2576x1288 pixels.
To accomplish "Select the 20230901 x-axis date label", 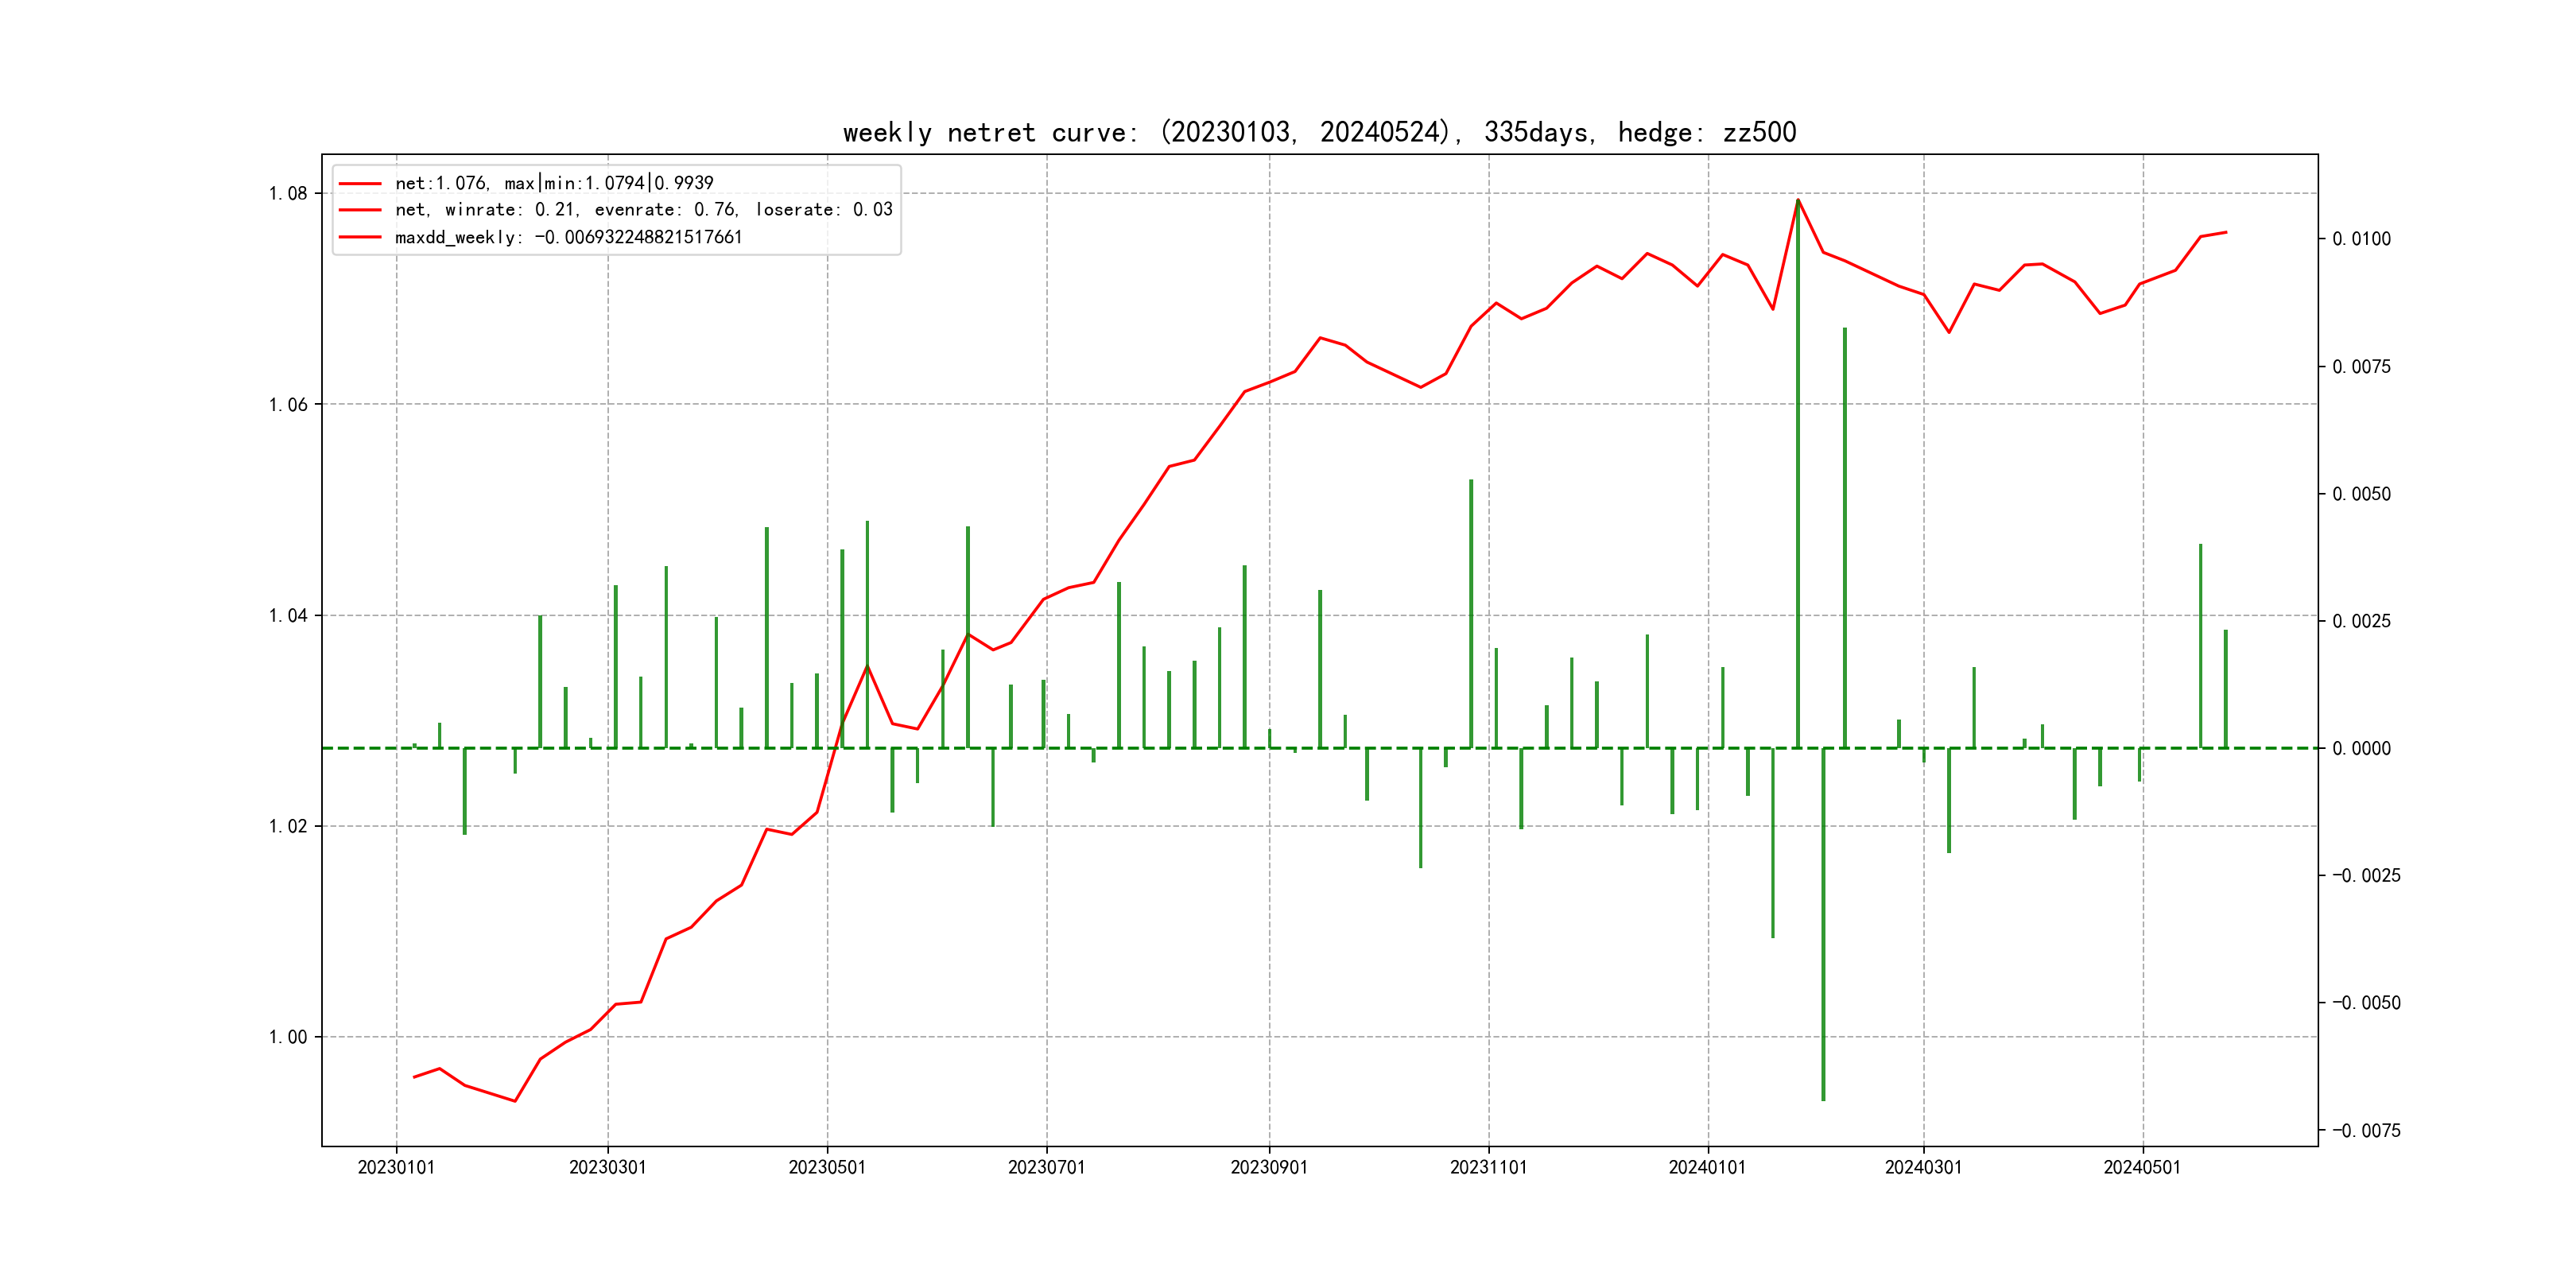I will [x=1269, y=1168].
